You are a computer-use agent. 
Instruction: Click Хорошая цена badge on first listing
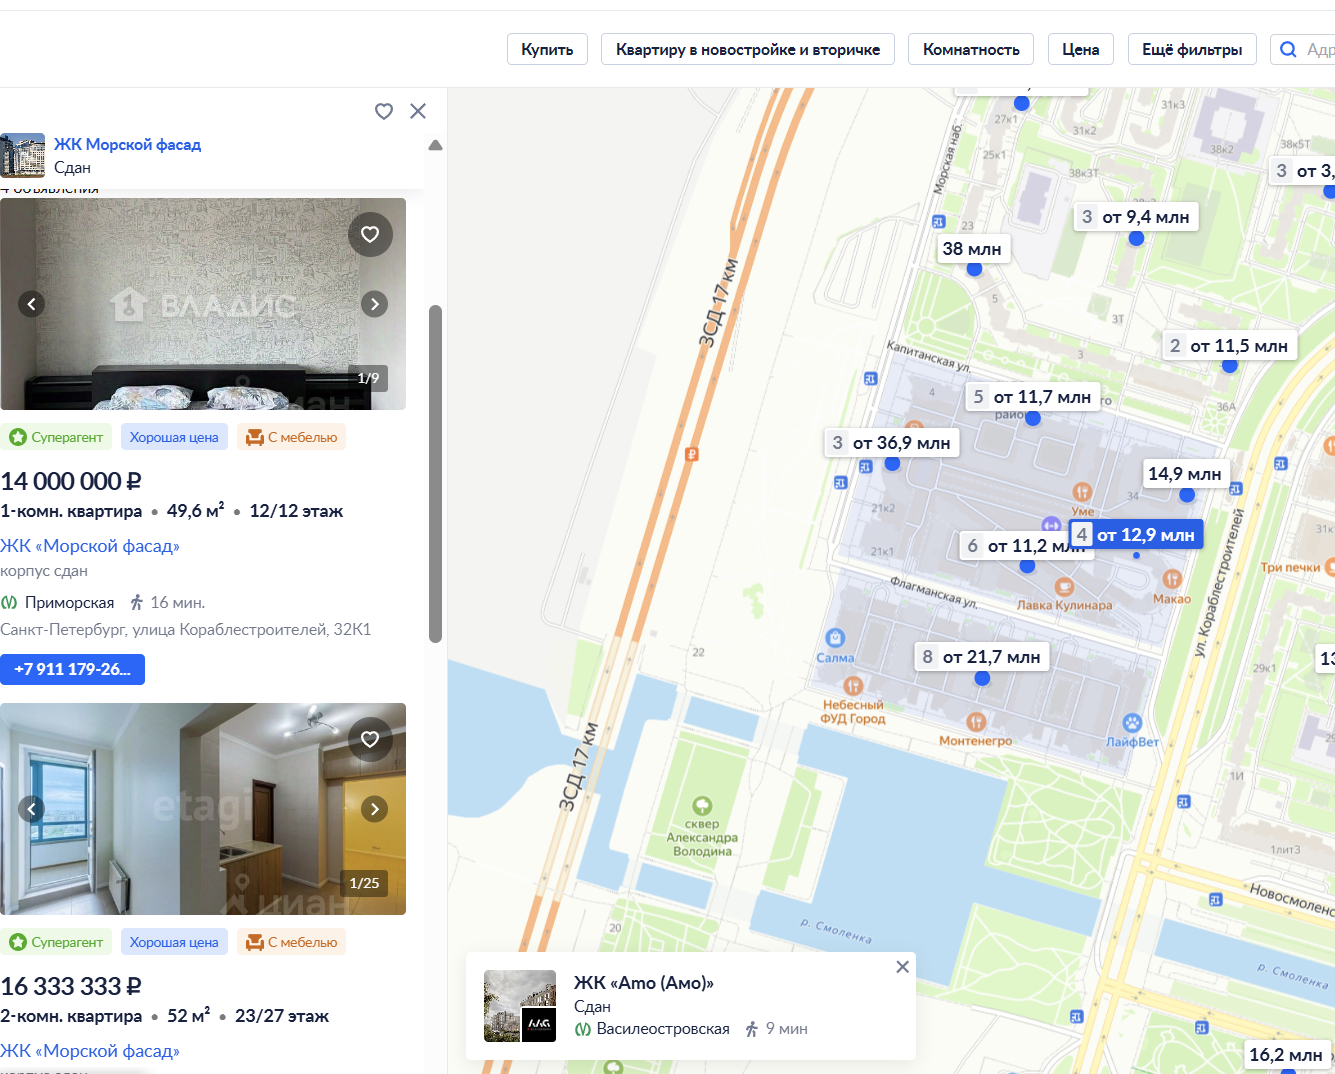(174, 437)
